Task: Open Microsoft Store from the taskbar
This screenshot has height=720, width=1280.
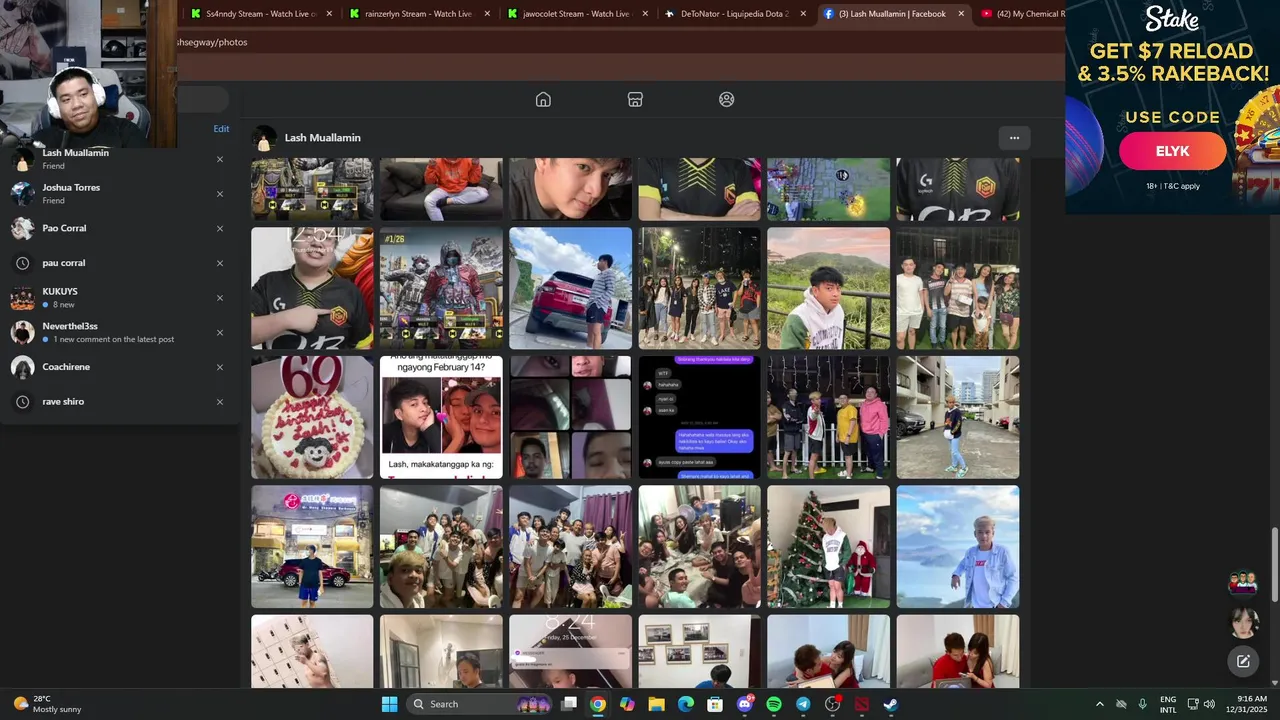Action: tap(715, 704)
